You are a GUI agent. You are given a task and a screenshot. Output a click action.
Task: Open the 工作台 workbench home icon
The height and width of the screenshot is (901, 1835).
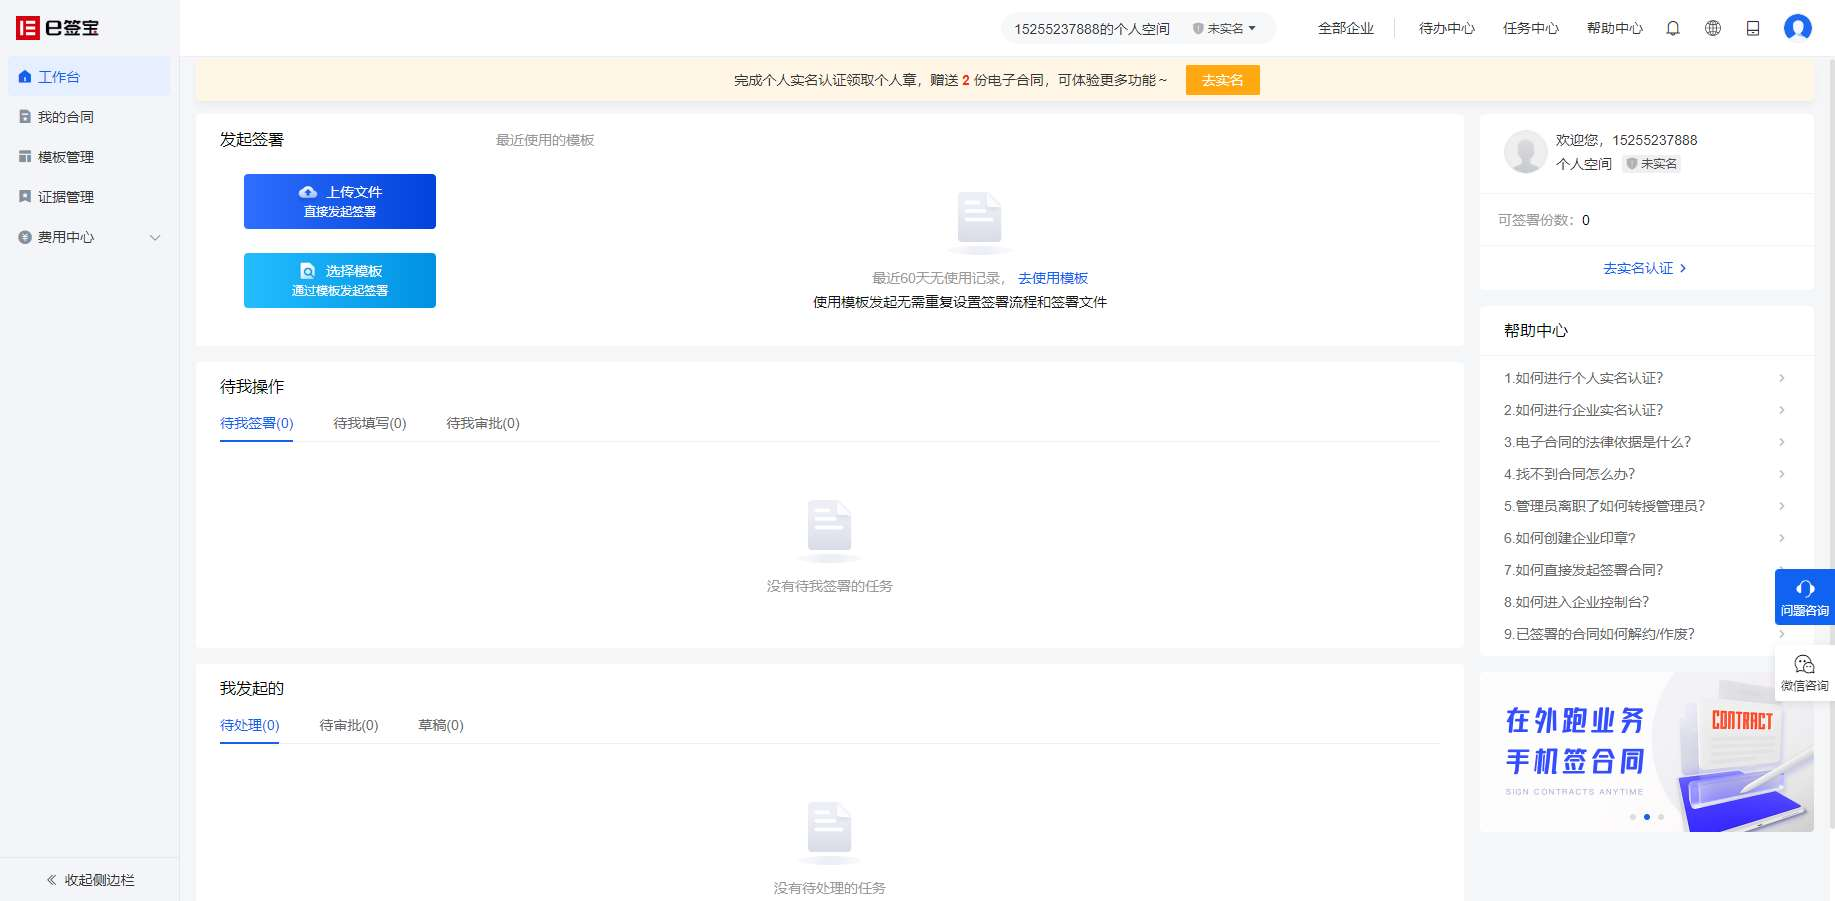(x=25, y=77)
